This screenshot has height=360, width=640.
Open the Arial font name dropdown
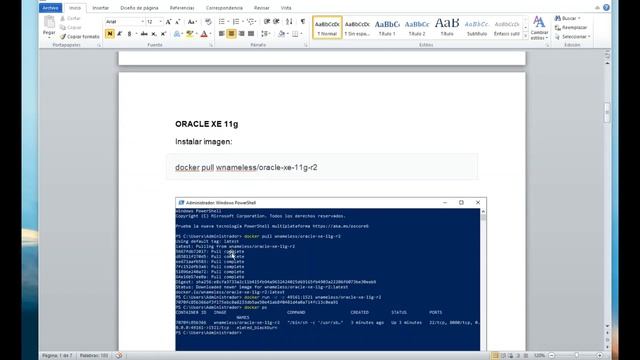pos(143,22)
